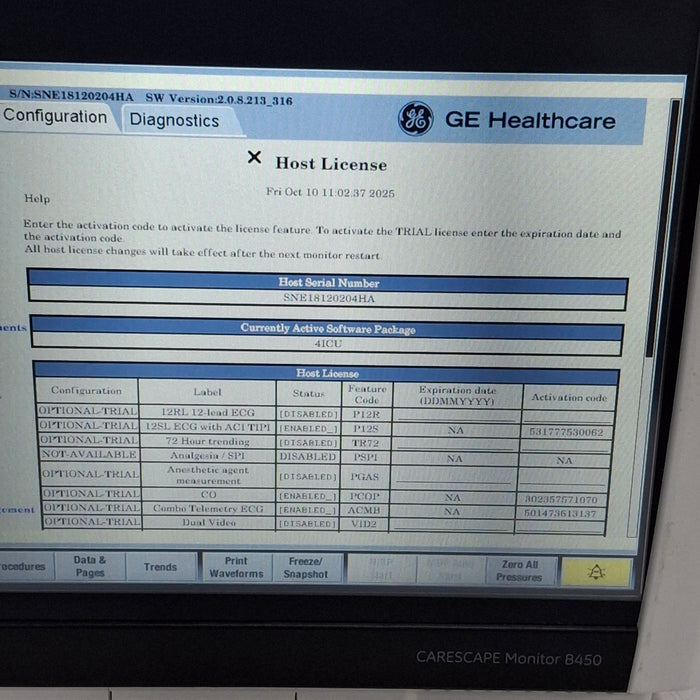Select activation code 531777530062
700x700 pixels.
566,432
